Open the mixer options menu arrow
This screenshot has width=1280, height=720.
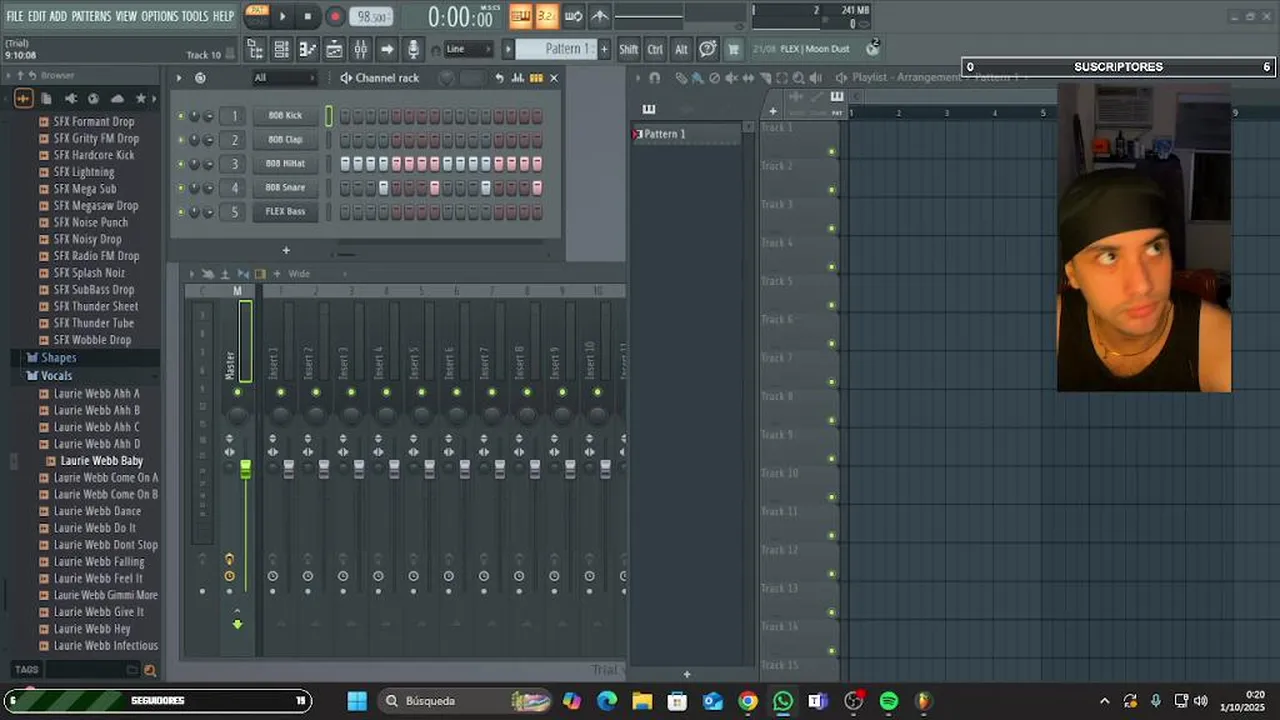192,274
